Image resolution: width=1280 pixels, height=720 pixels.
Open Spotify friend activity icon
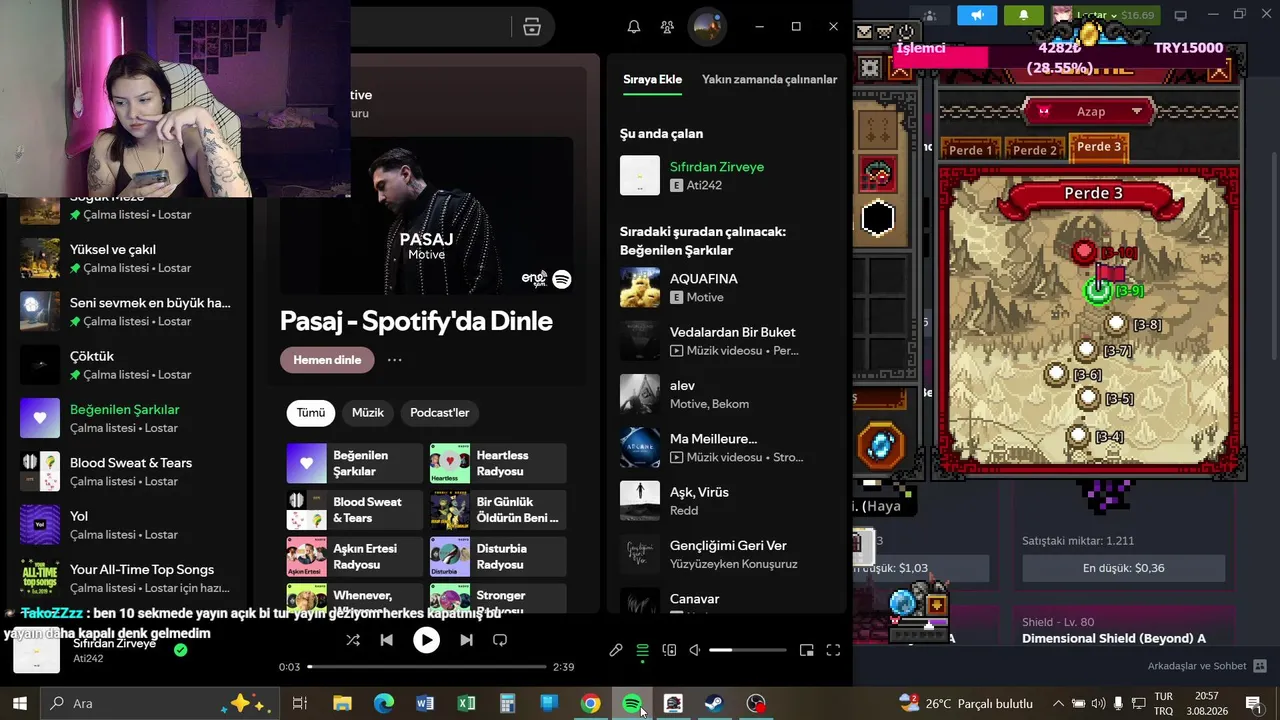click(x=667, y=27)
